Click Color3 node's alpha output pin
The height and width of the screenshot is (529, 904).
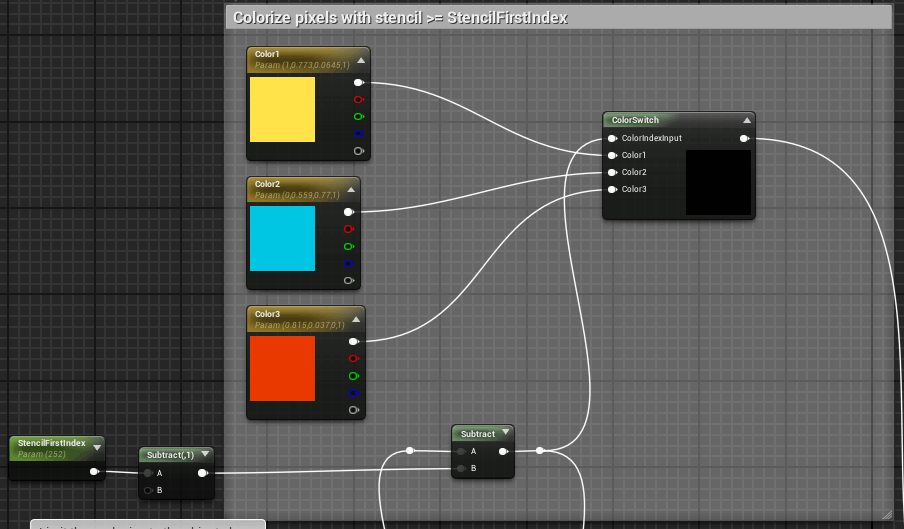[x=353, y=410]
